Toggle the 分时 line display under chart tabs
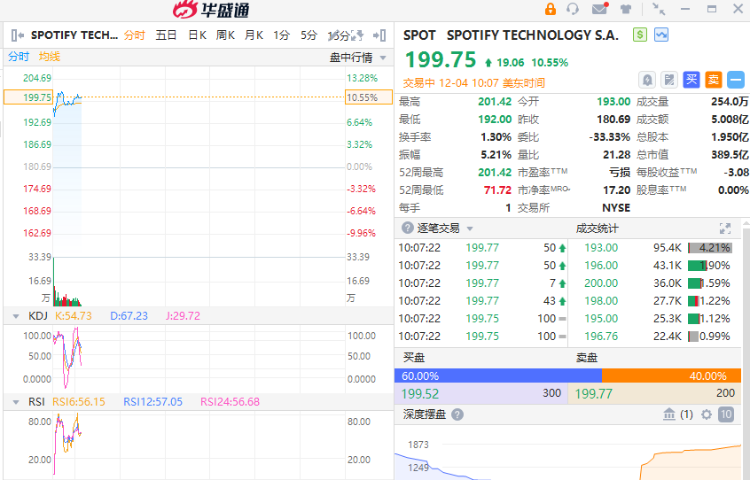Viewport: 750px width, 480px height. click(19, 57)
